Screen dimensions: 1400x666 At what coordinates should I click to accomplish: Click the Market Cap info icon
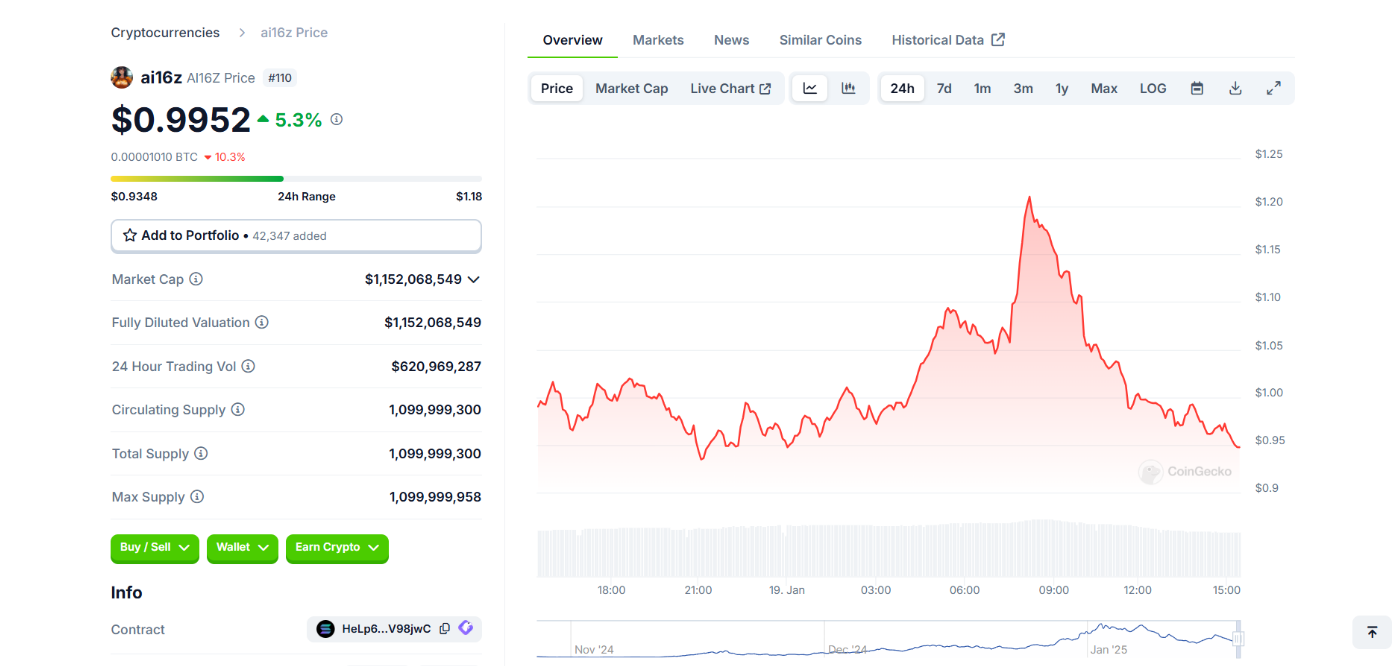coord(196,279)
